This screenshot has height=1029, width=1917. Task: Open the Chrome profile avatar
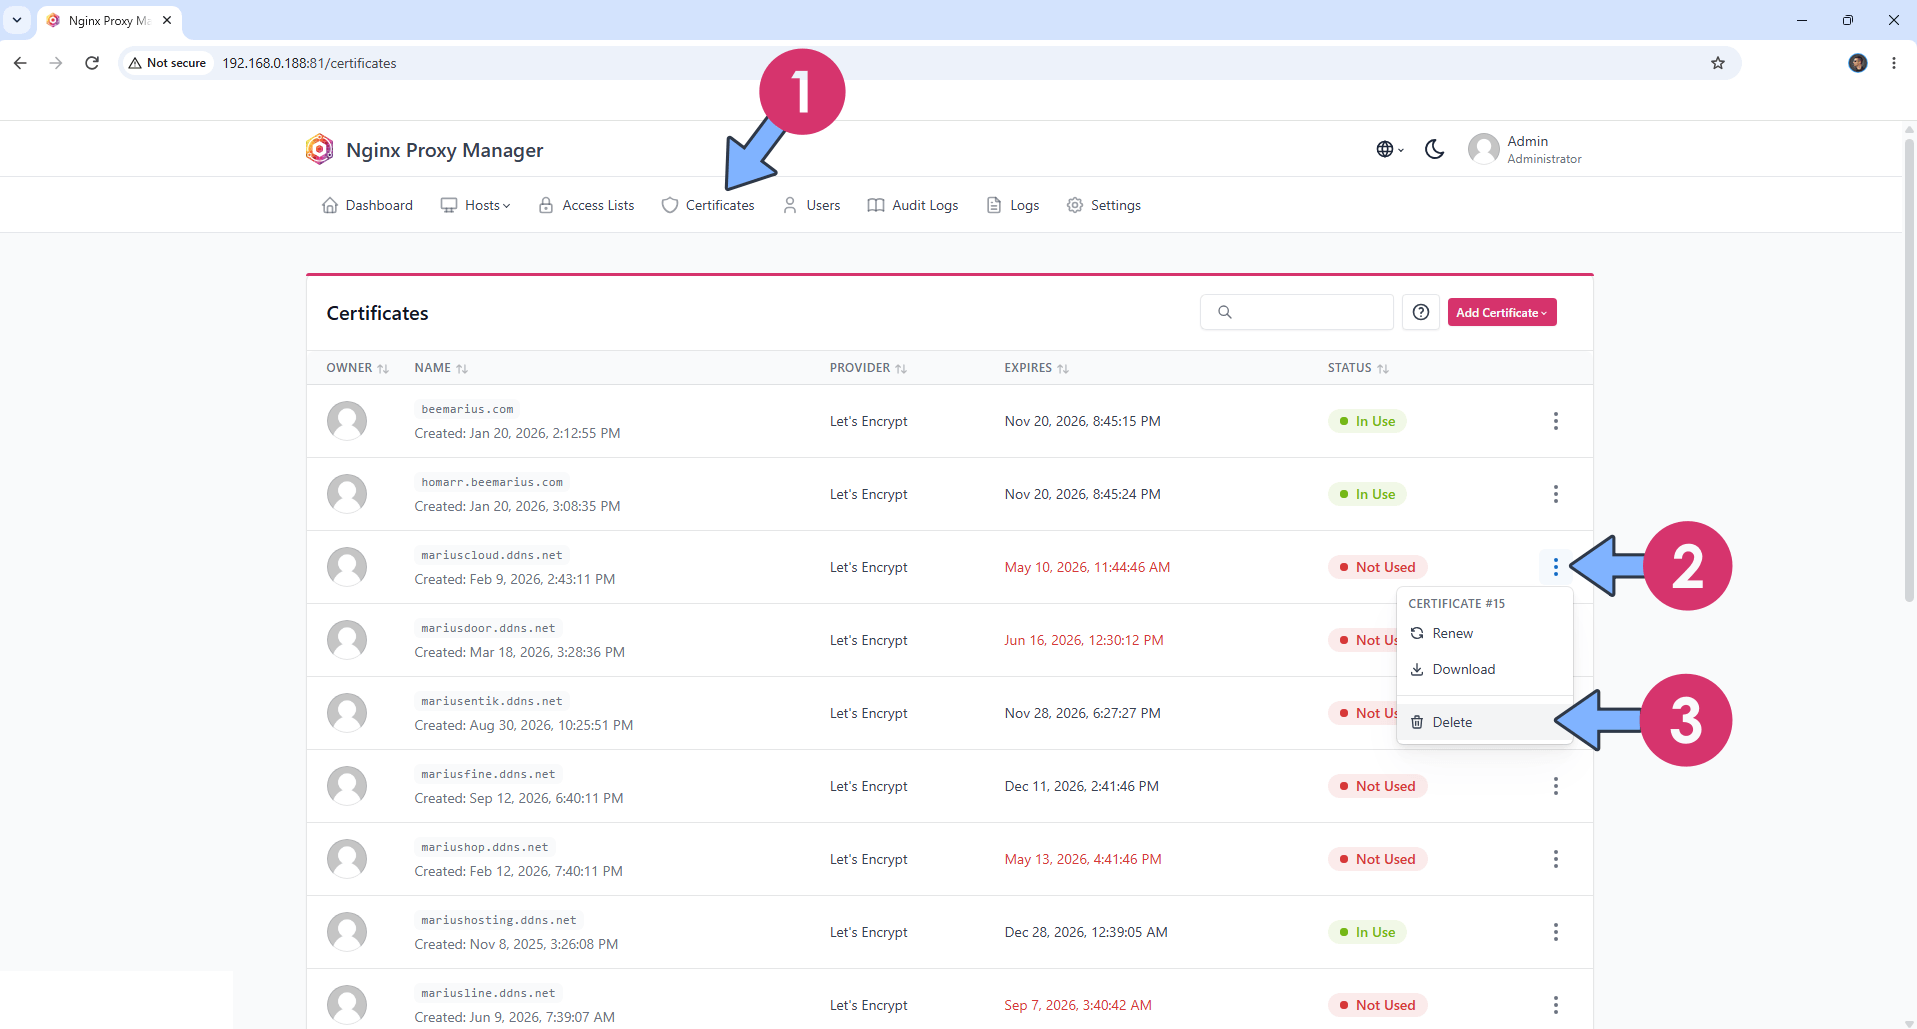point(1858,63)
